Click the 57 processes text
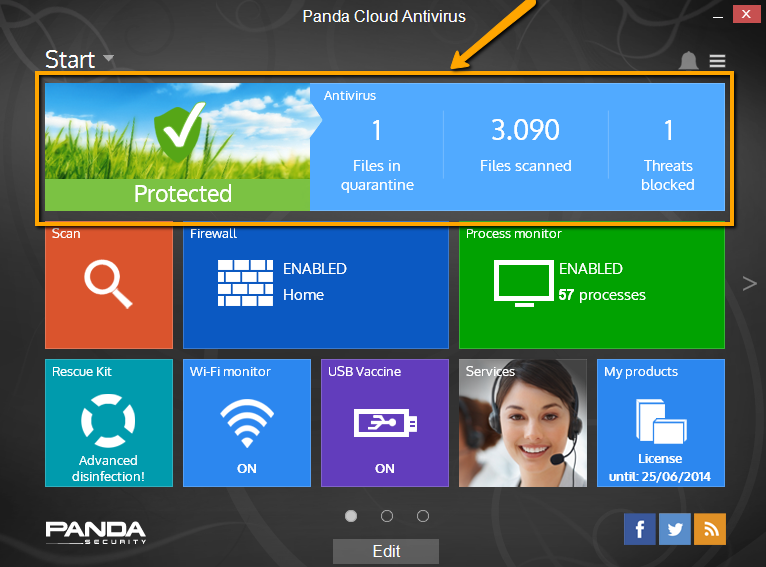Viewport: 766px width, 567px height. (x=602, y=295)
